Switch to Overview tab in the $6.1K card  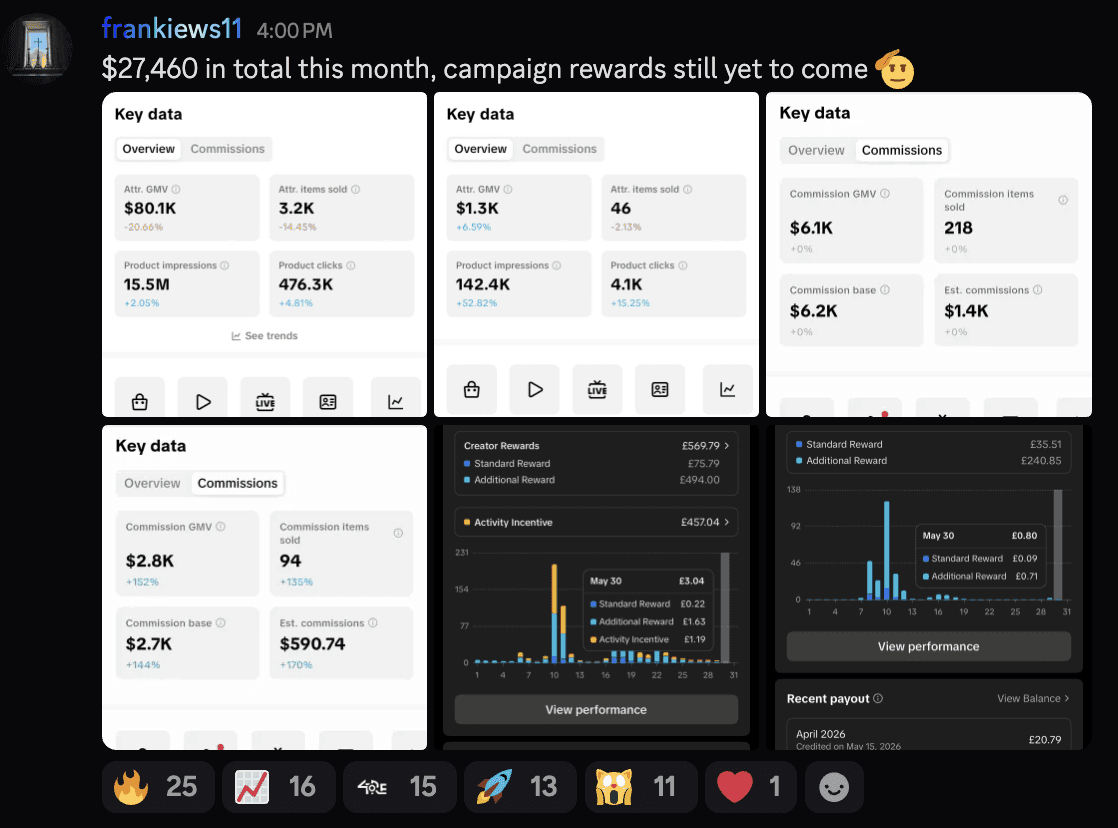point(816,150)
